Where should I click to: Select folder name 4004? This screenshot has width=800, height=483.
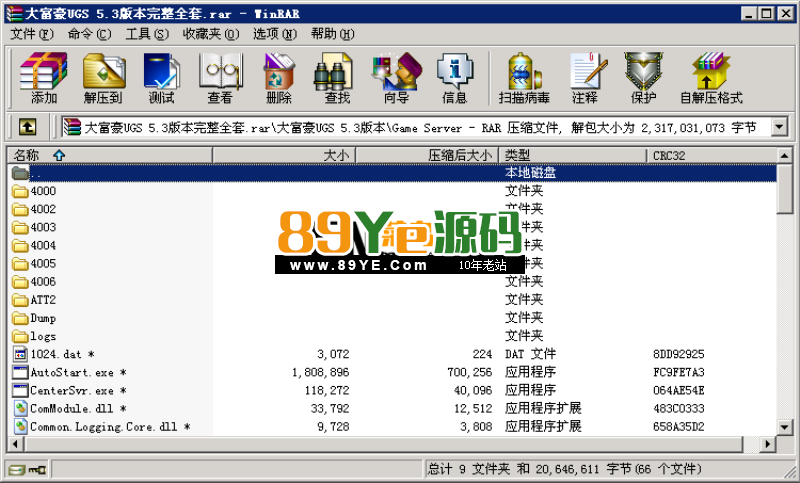43,245
